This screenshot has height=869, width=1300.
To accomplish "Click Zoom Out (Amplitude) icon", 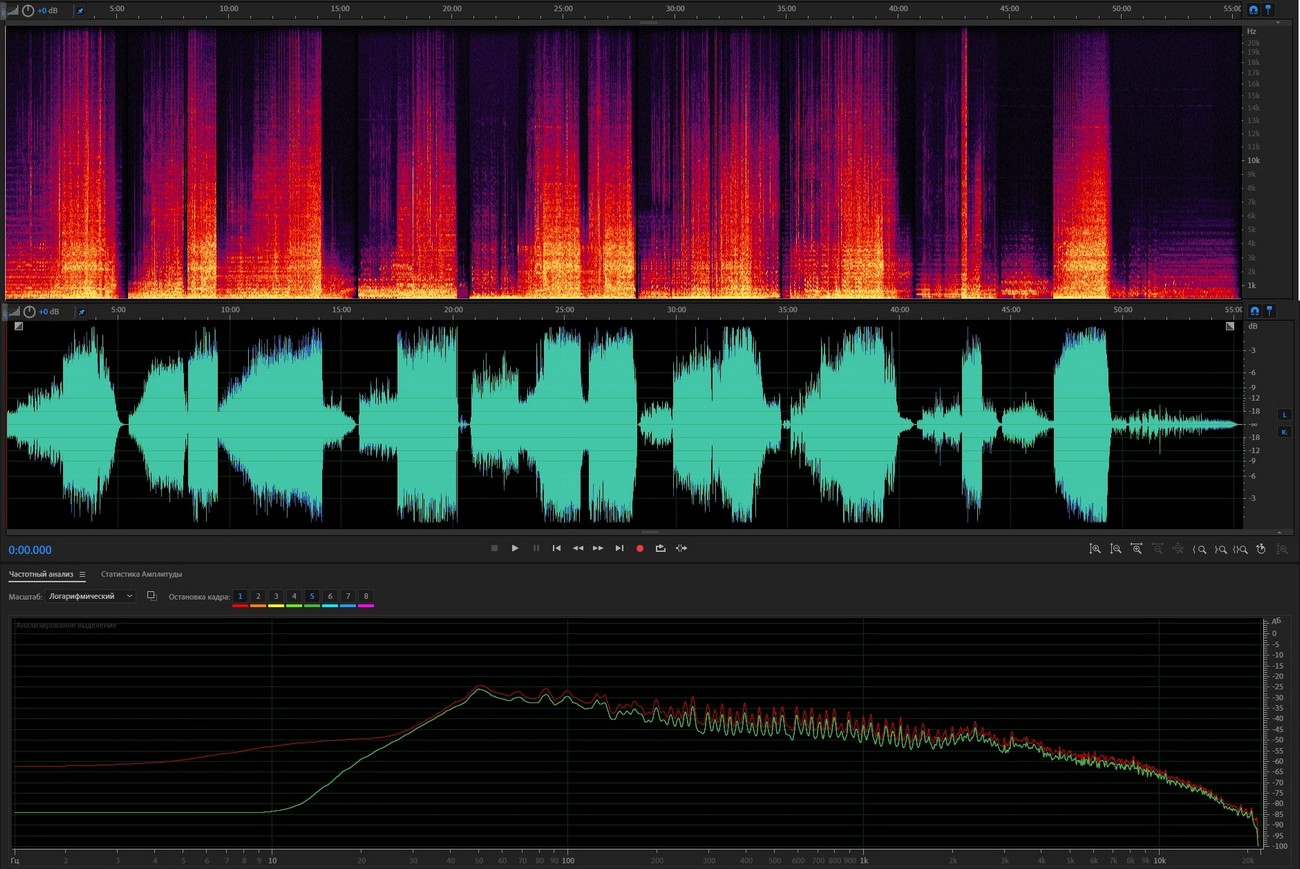I will pyautogui.click(x=1116, y=549).
